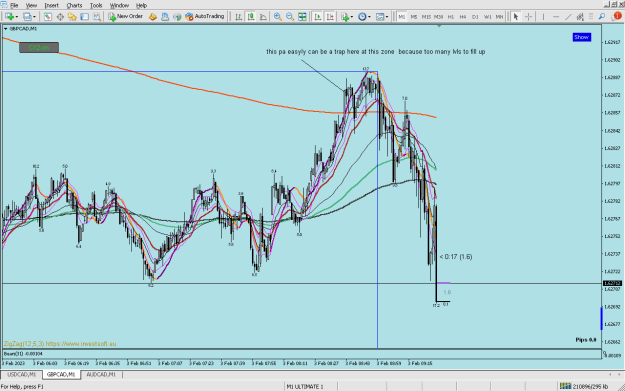This screenshot has height=391, width=625.
Task: Select the trendline tool
Action: coord(568,17)
